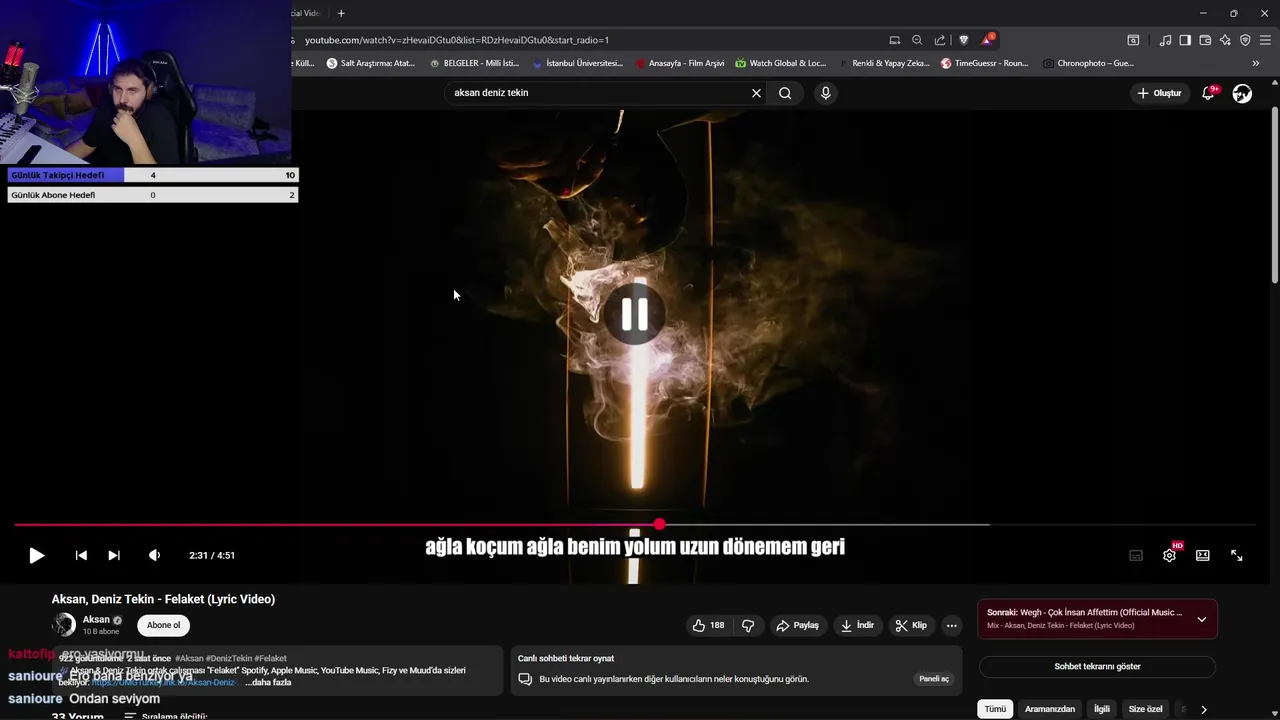1280x720 pixels.
Task: Open the Aksan channel name link
Action: pyautogui.click(x=96, y=620)
